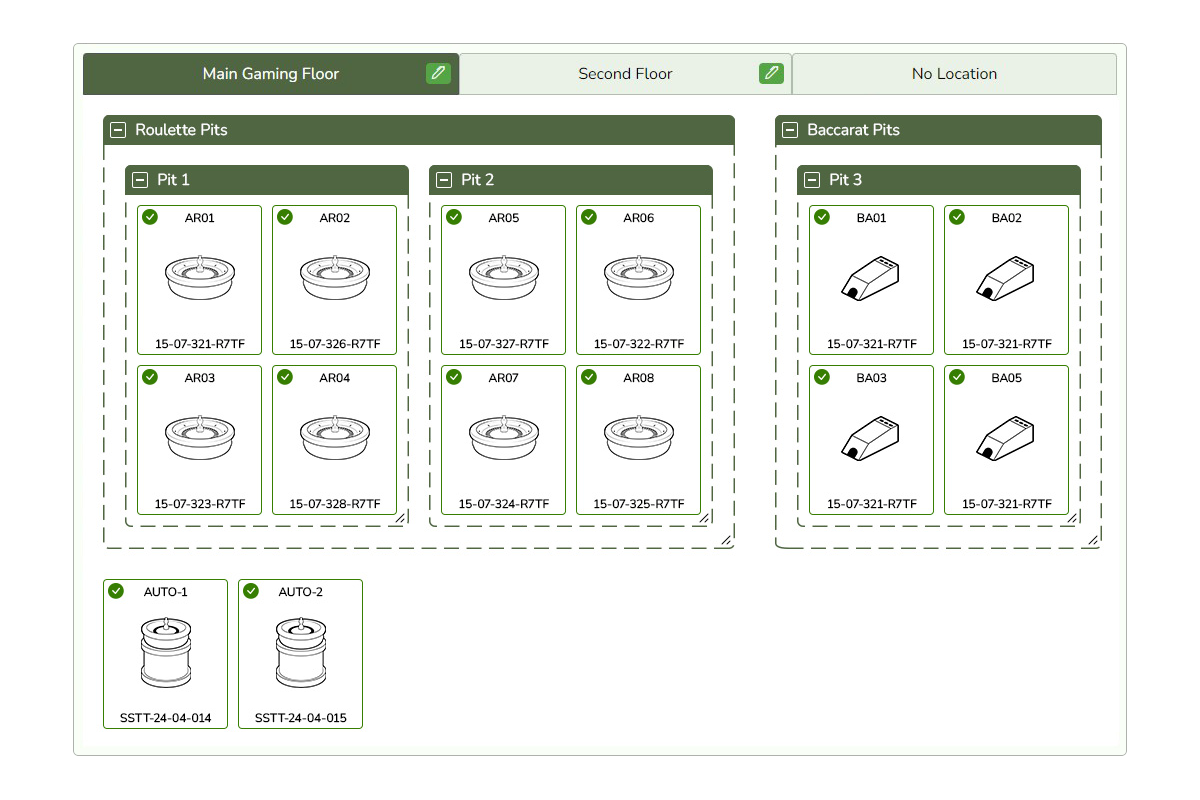
Task: Toggle the AR04 status checkmark
Action: pos(285,377)
